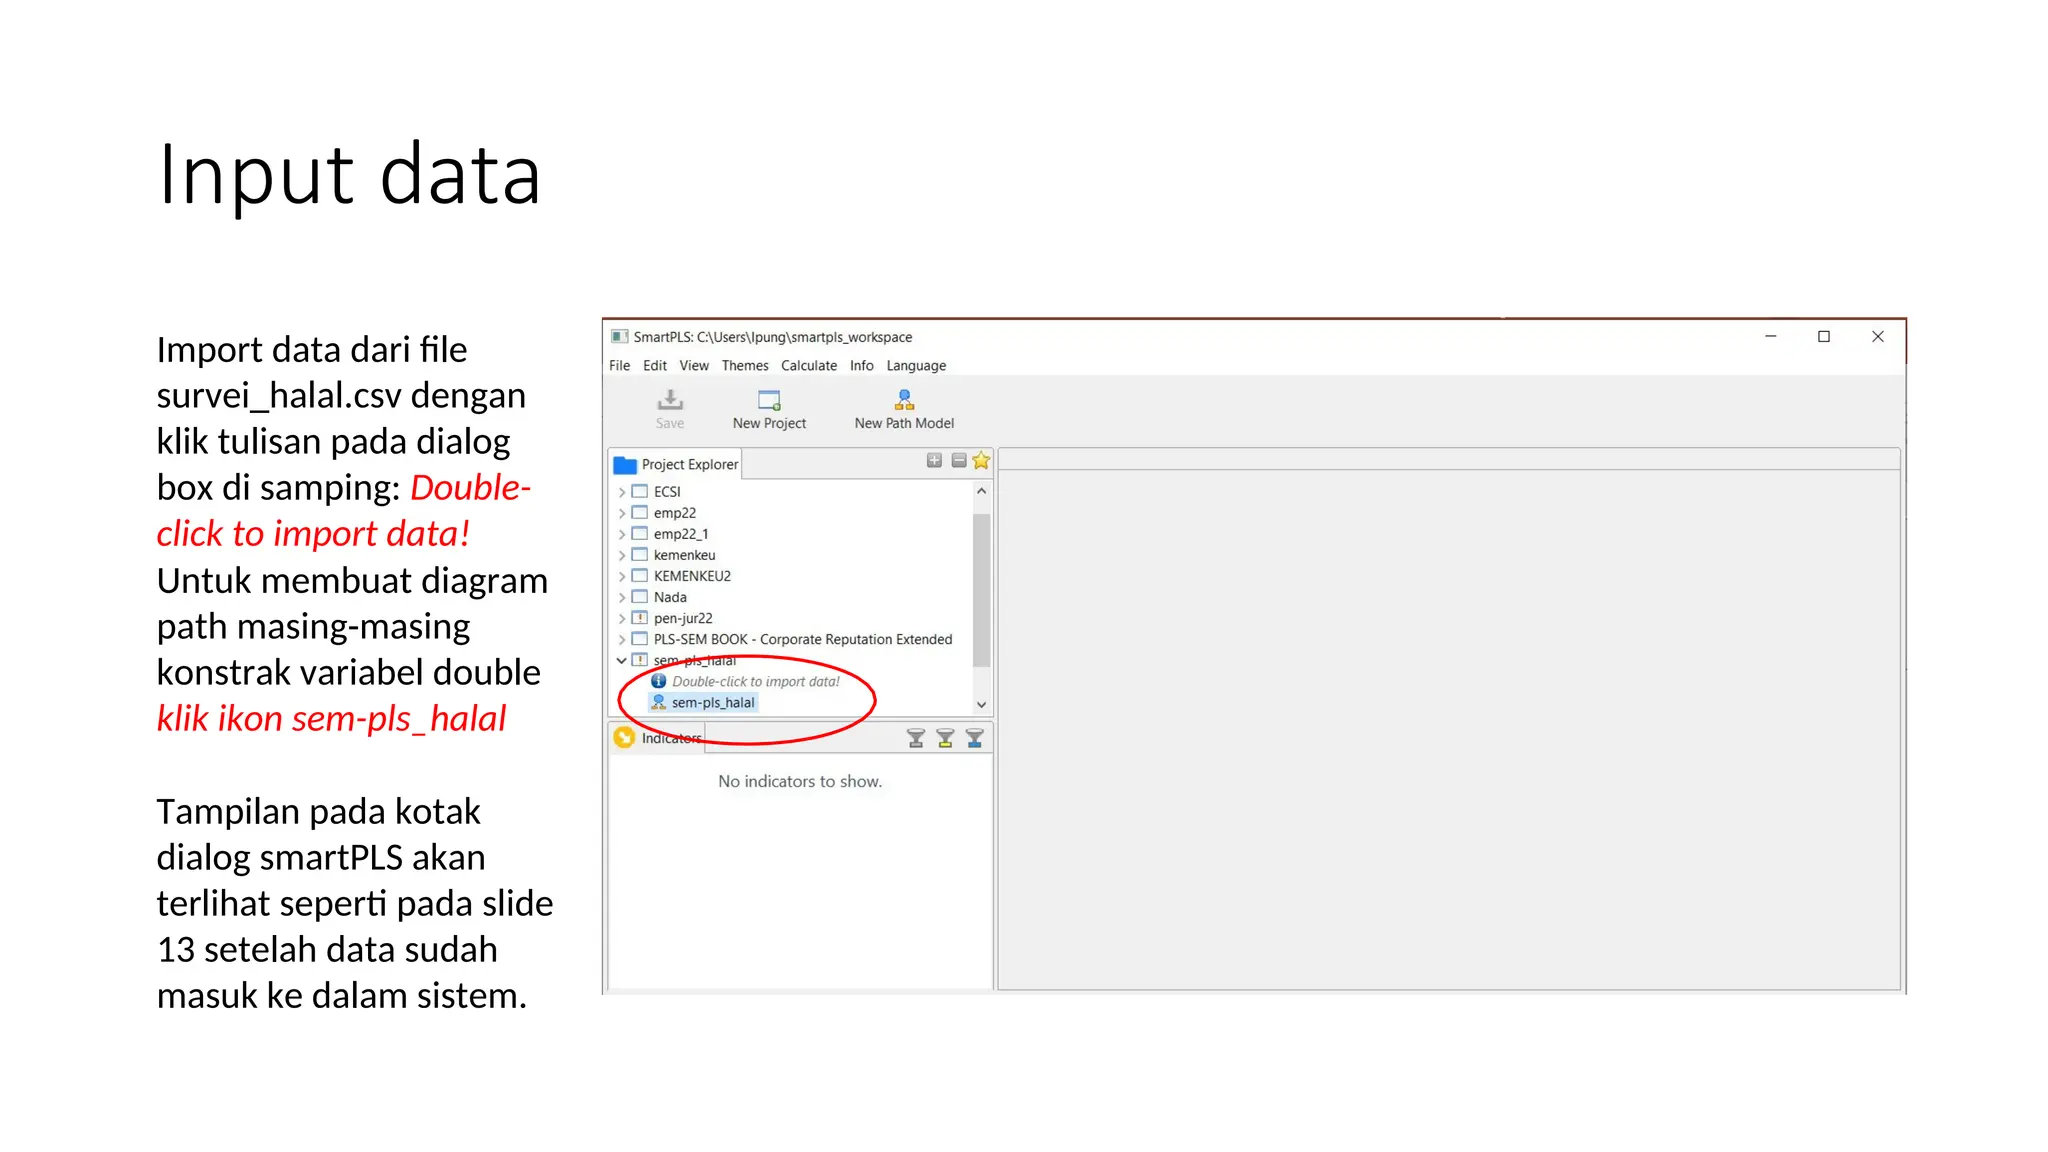2048x1152 pixels.
Task: Select the PLS-SEM BOOK - Corporate Reputation Extended project
Action: 803,639
